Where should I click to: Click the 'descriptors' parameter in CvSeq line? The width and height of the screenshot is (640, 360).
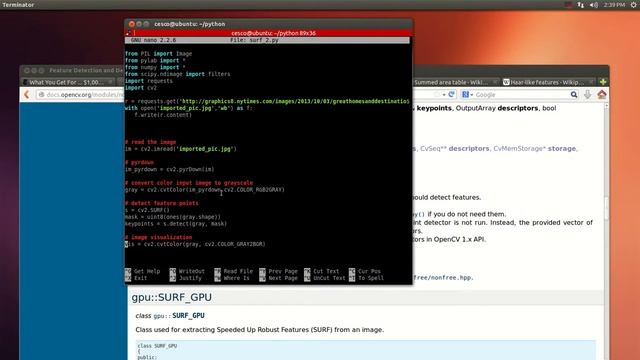coord(469,149)
